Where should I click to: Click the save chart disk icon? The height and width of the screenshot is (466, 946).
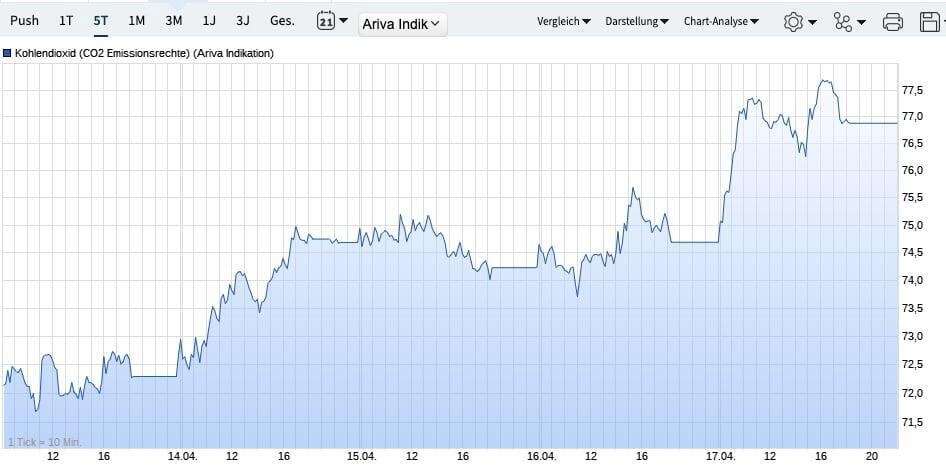tap(931, 21)
